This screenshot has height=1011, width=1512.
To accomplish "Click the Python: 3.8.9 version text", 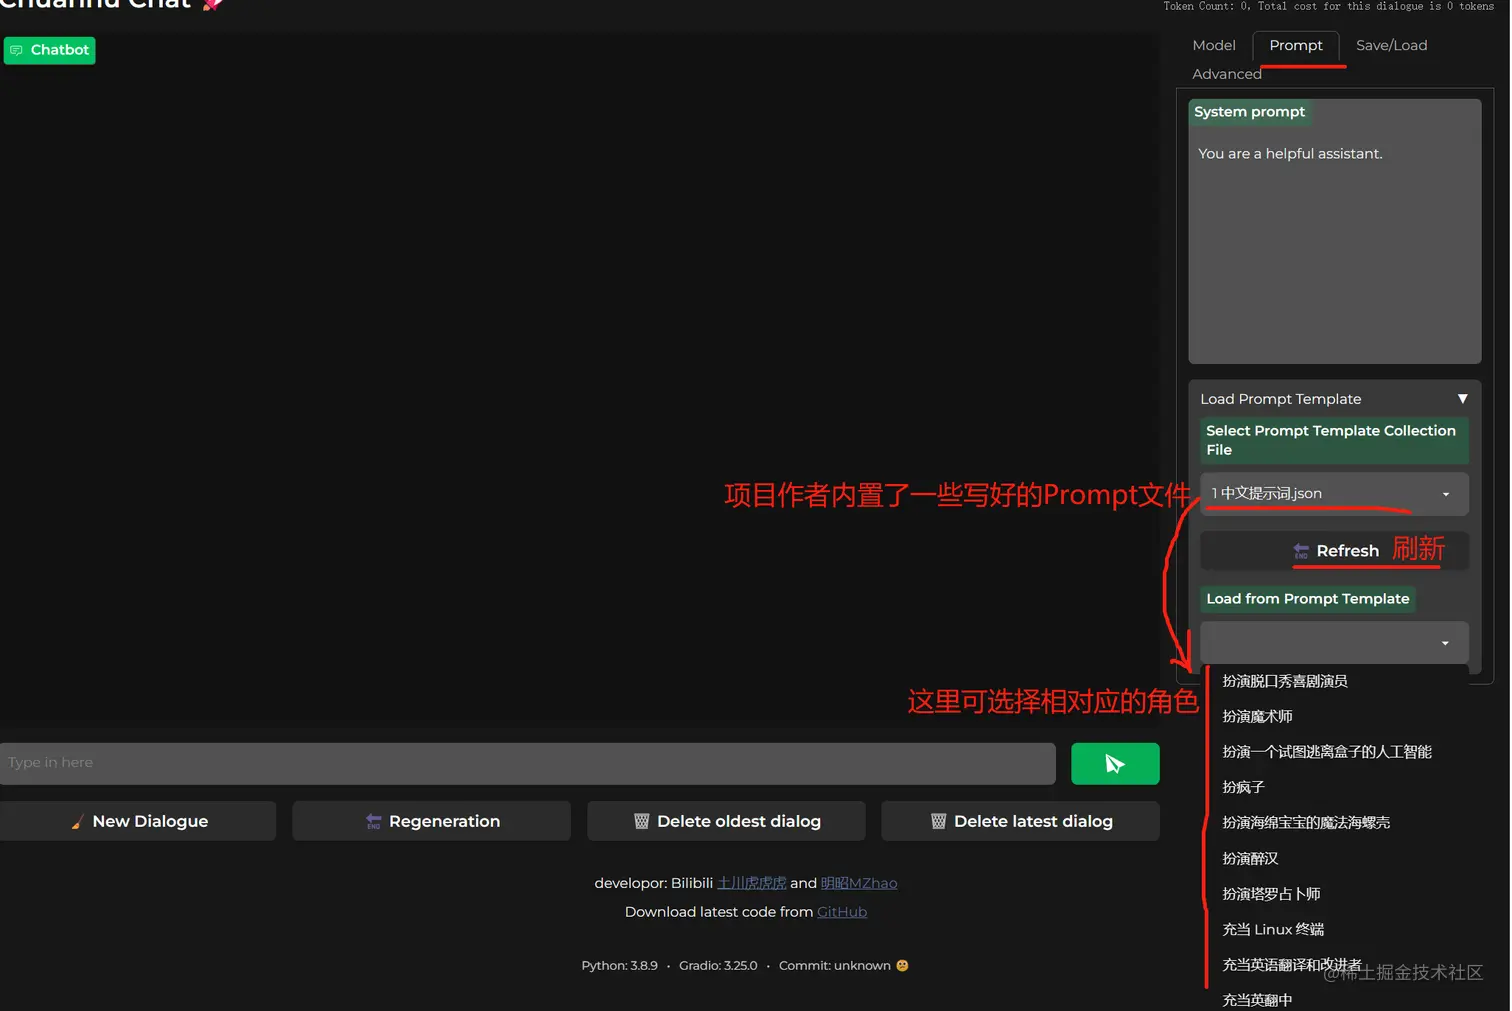I will (x=619, y=966).
